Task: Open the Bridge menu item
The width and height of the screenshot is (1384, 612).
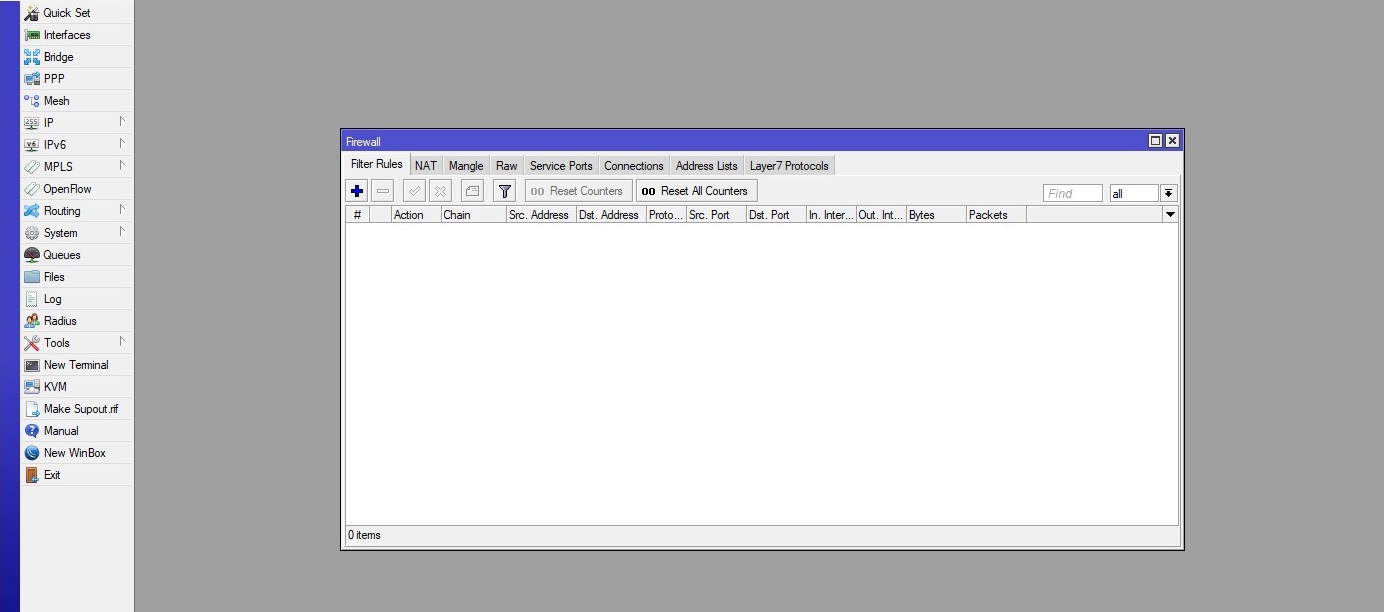Action: 58,57
